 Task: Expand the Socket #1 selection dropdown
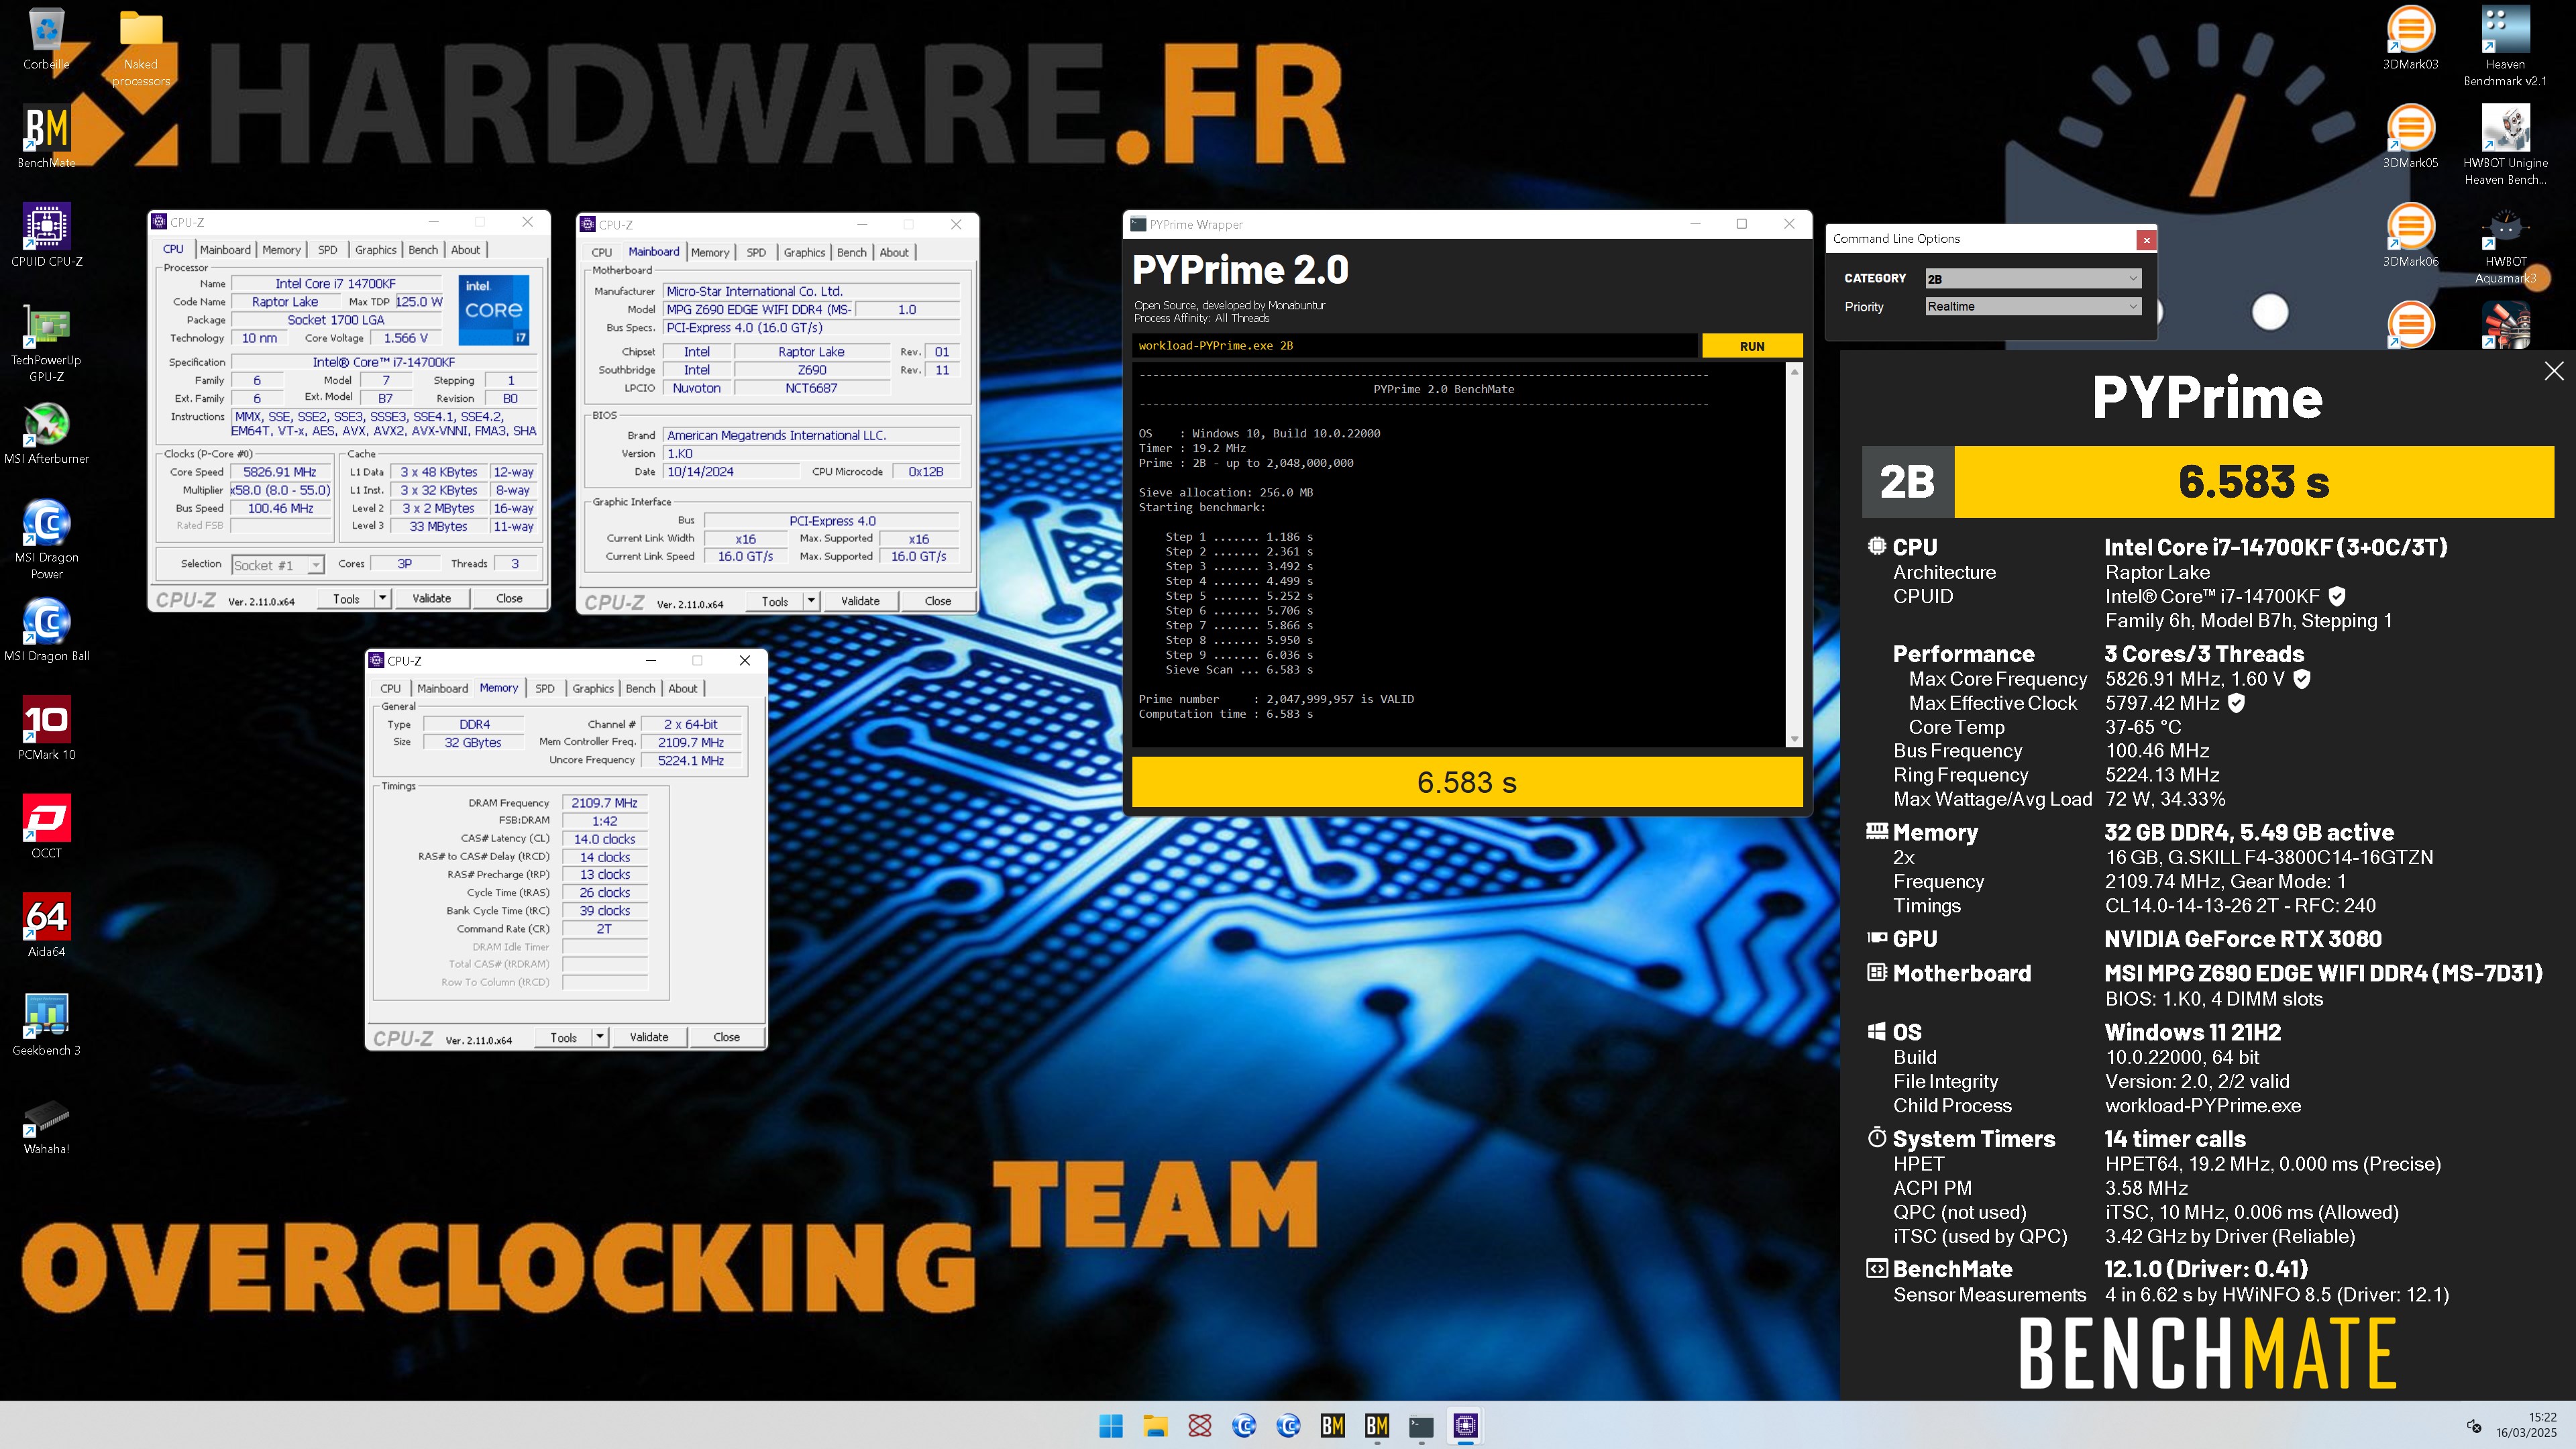277,565
